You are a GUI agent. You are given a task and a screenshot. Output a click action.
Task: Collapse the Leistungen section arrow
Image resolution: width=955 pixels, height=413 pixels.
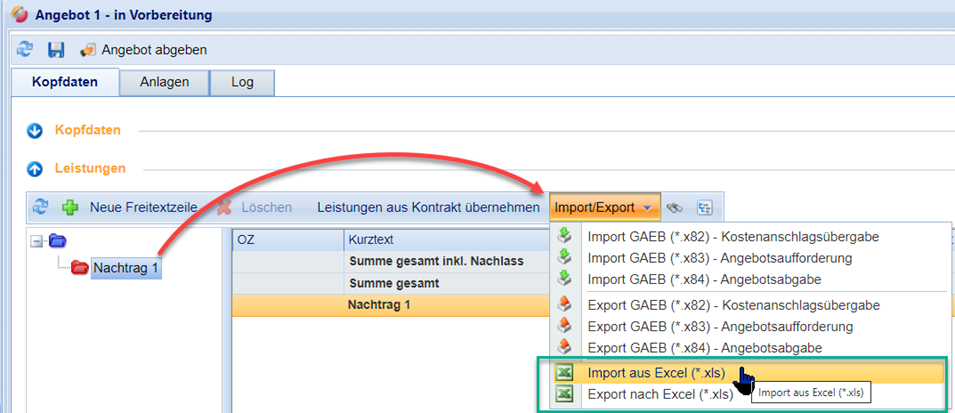[x=34, y=169]
